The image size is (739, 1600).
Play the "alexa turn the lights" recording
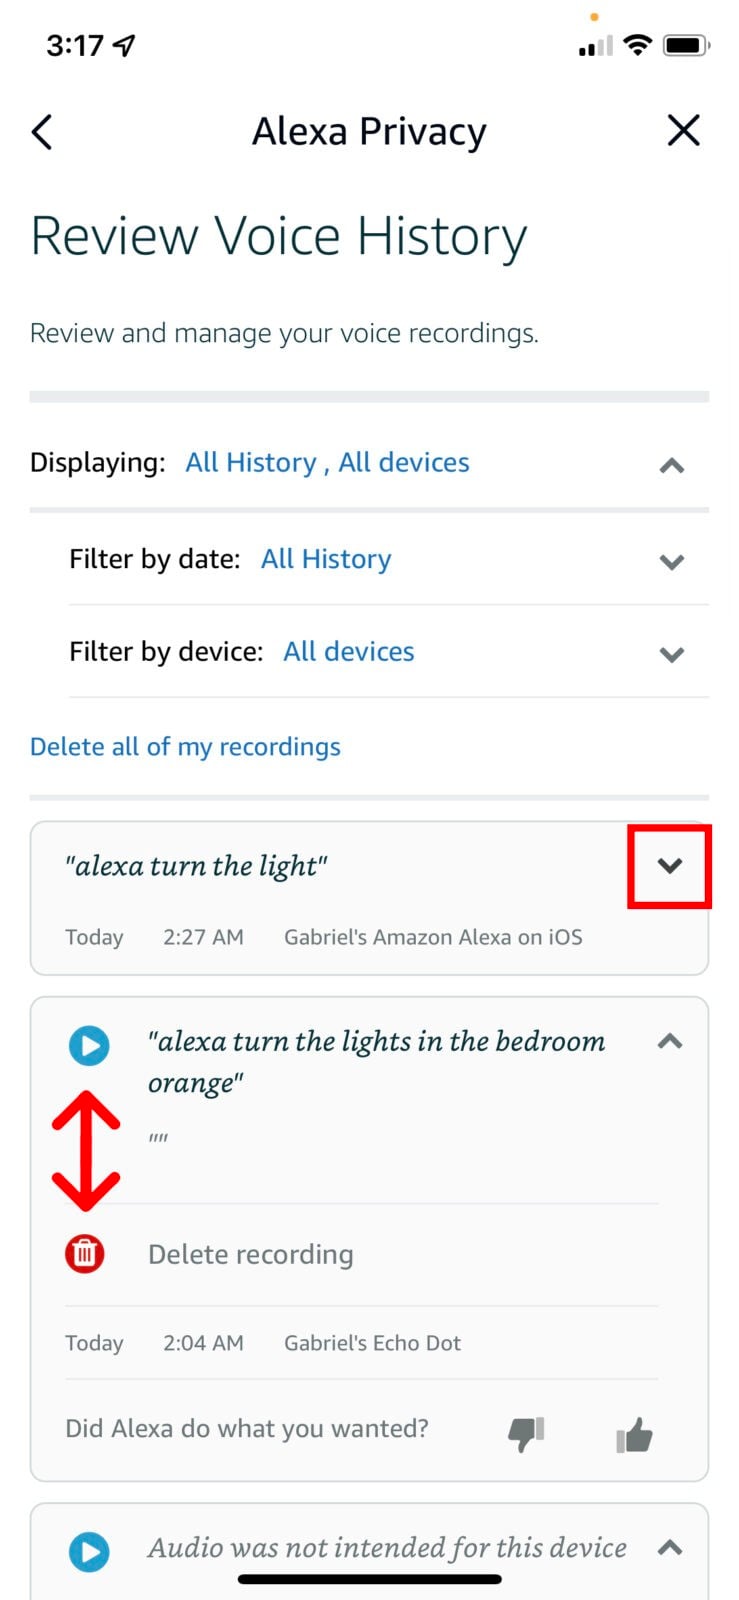(x=88, y=1045)
